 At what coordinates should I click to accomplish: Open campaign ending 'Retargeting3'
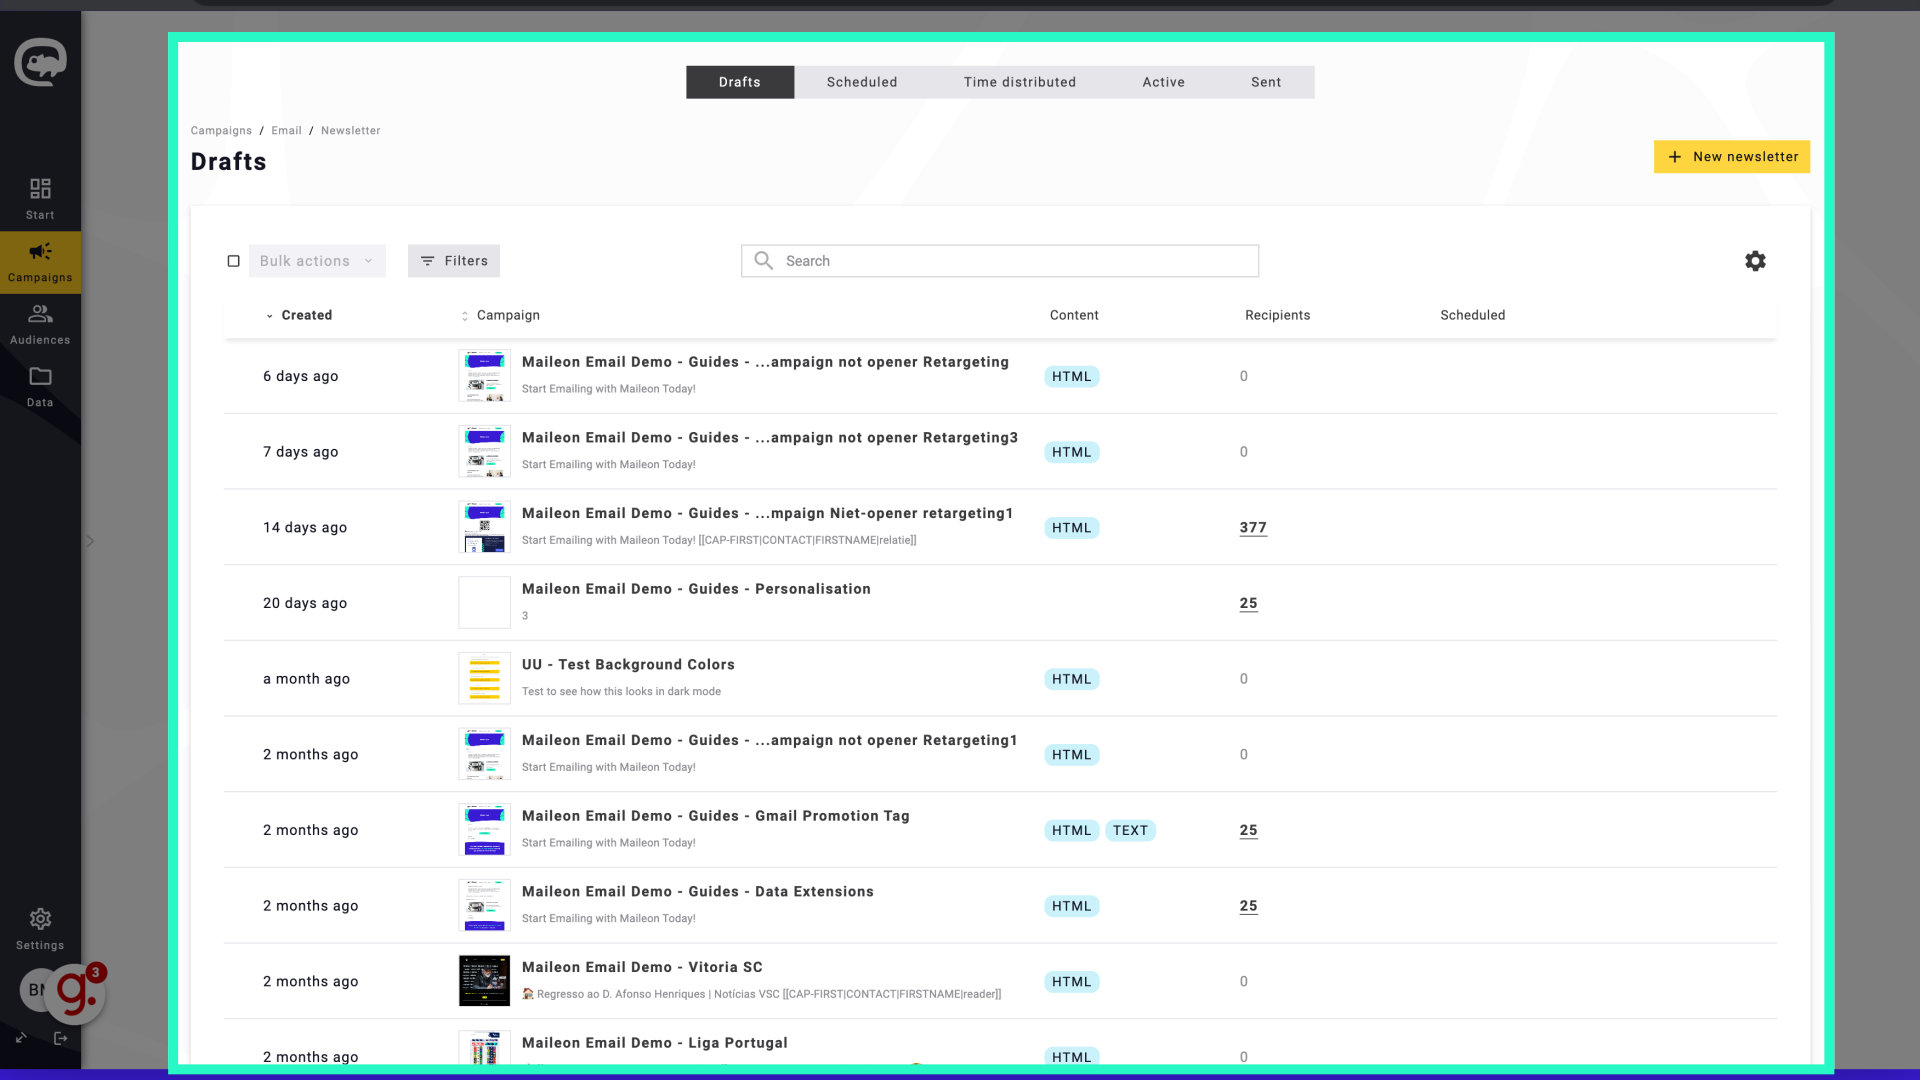[x=770, y=438]
